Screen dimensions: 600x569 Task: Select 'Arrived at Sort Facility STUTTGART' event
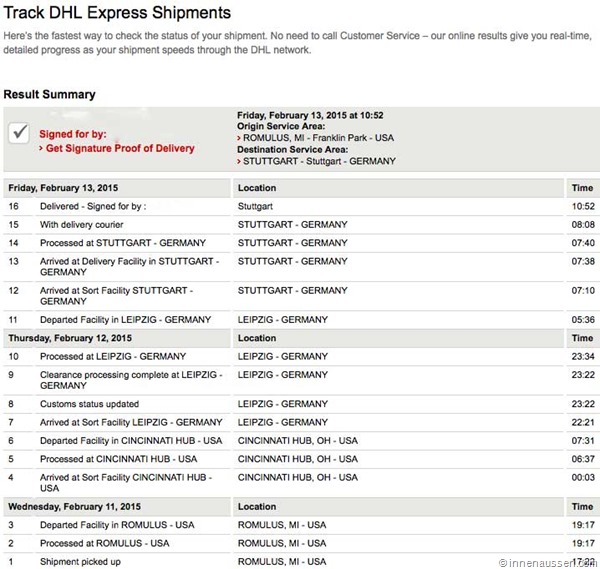[116, 296]
